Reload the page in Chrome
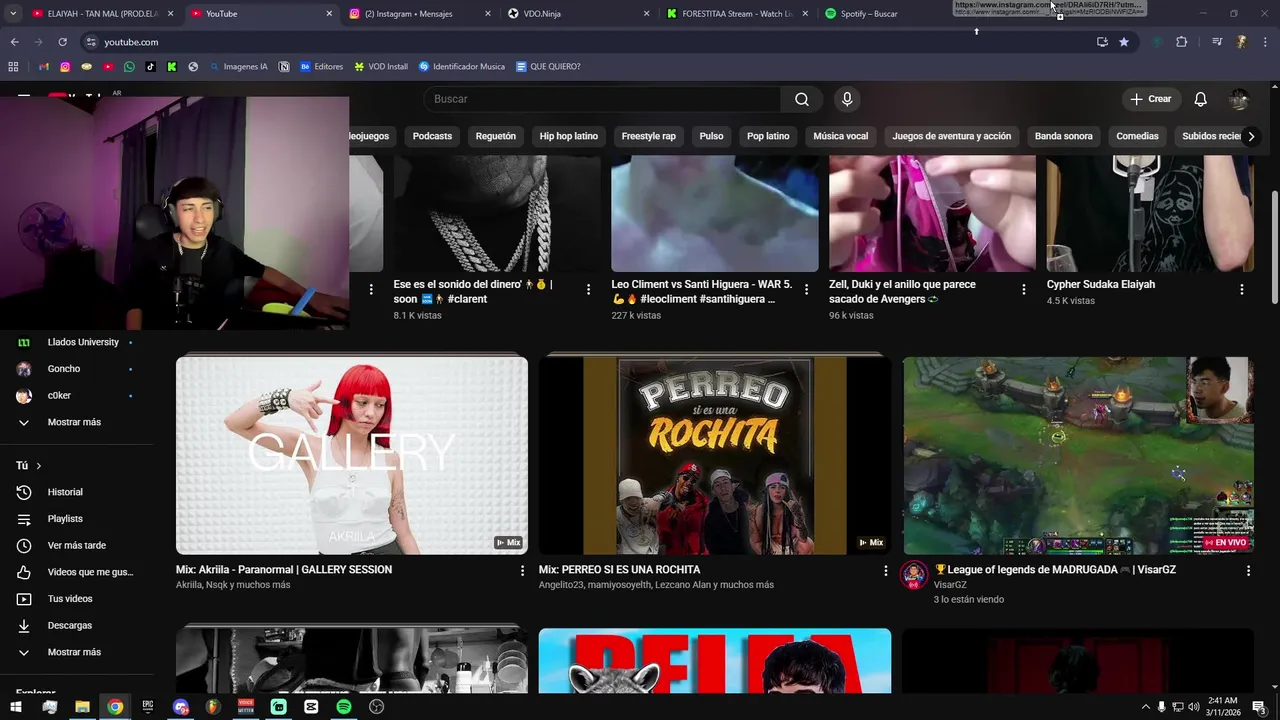This screenshot has height=720, width=1280. click(62, 42)
